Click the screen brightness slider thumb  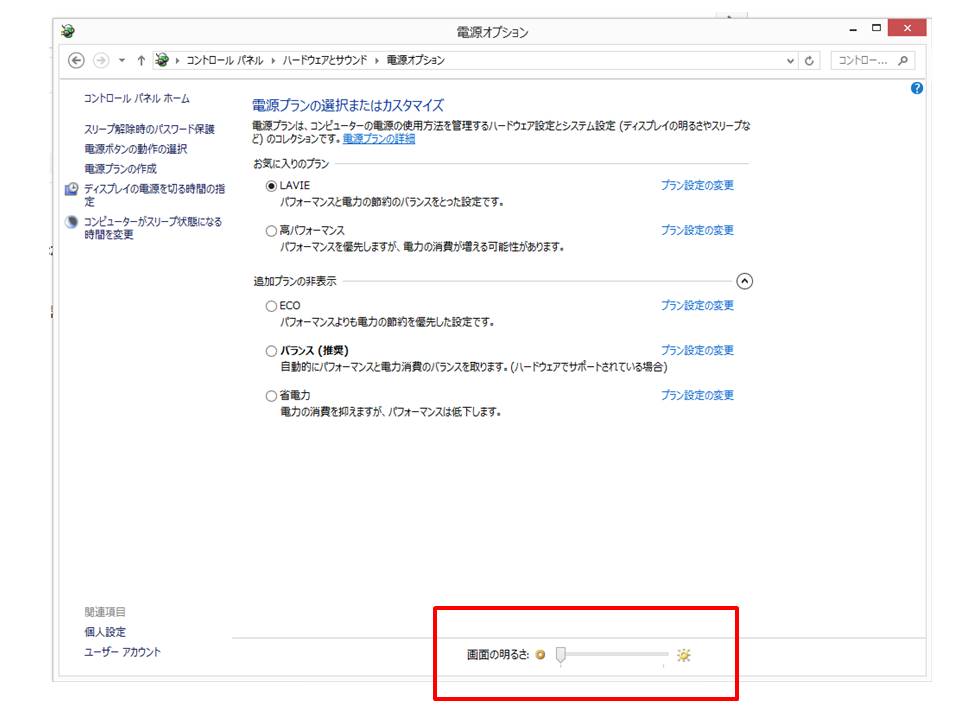560,655
